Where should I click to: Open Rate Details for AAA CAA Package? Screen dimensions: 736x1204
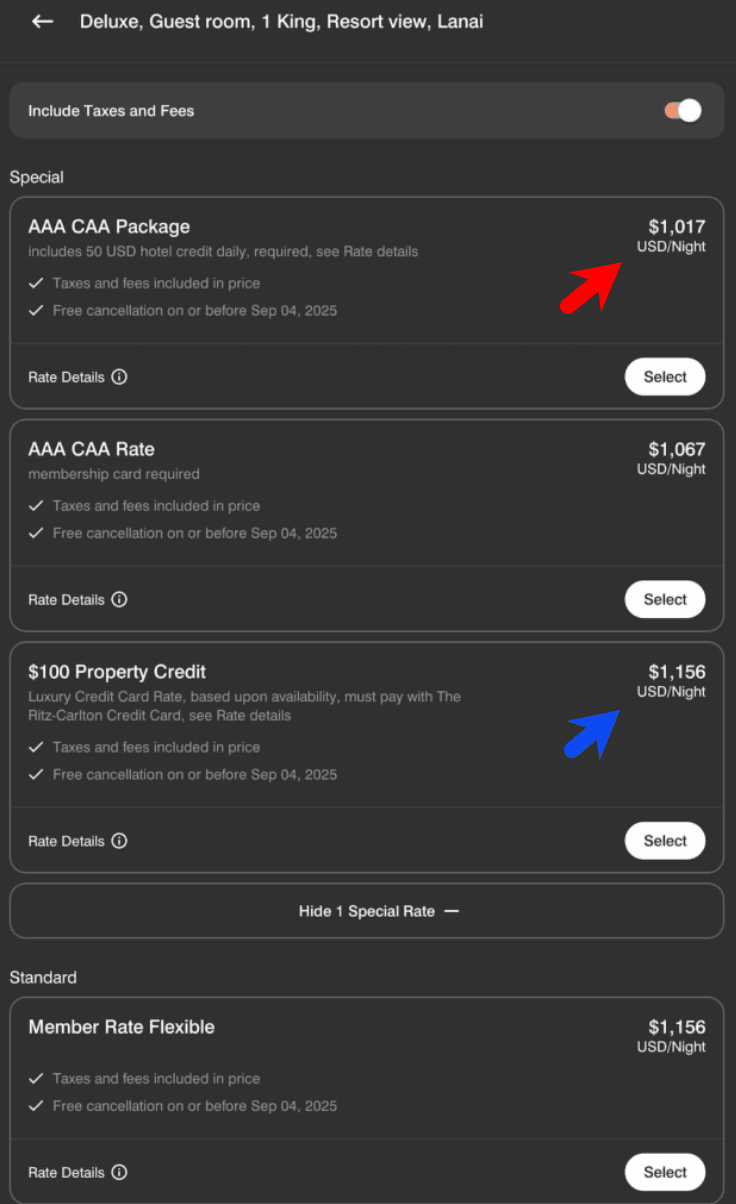(66, 377)
